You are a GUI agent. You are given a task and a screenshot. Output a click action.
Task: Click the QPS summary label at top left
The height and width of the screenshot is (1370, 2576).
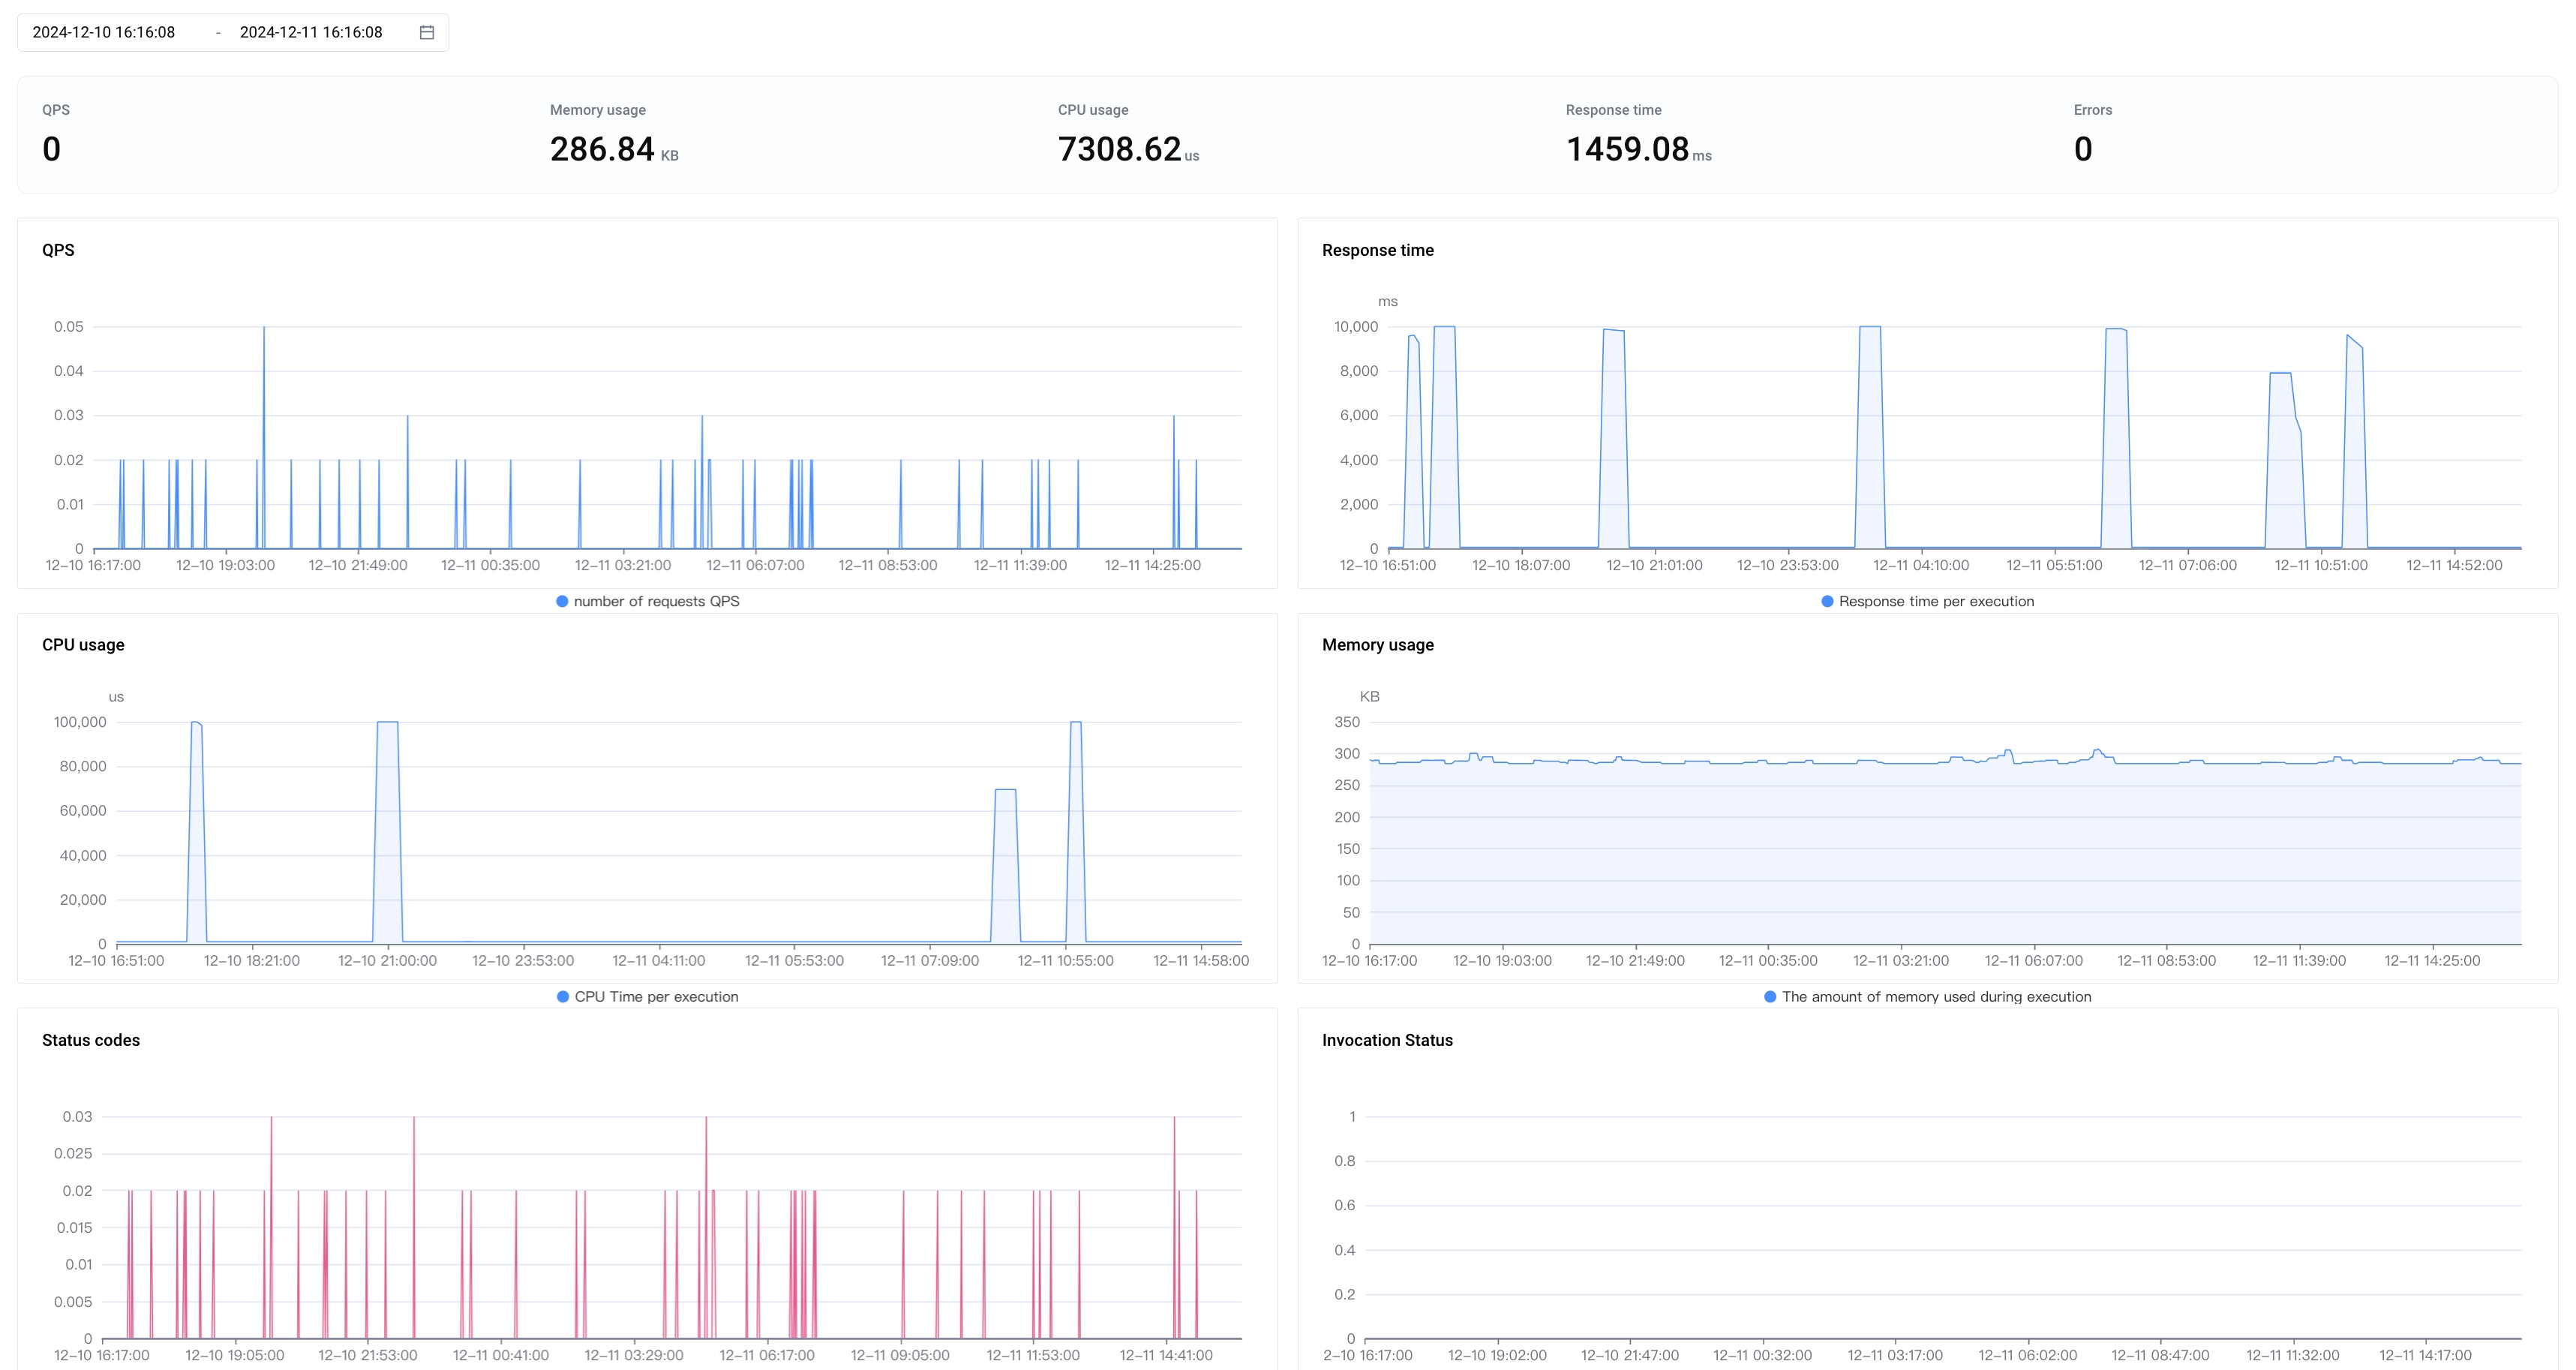pos(56,110)
